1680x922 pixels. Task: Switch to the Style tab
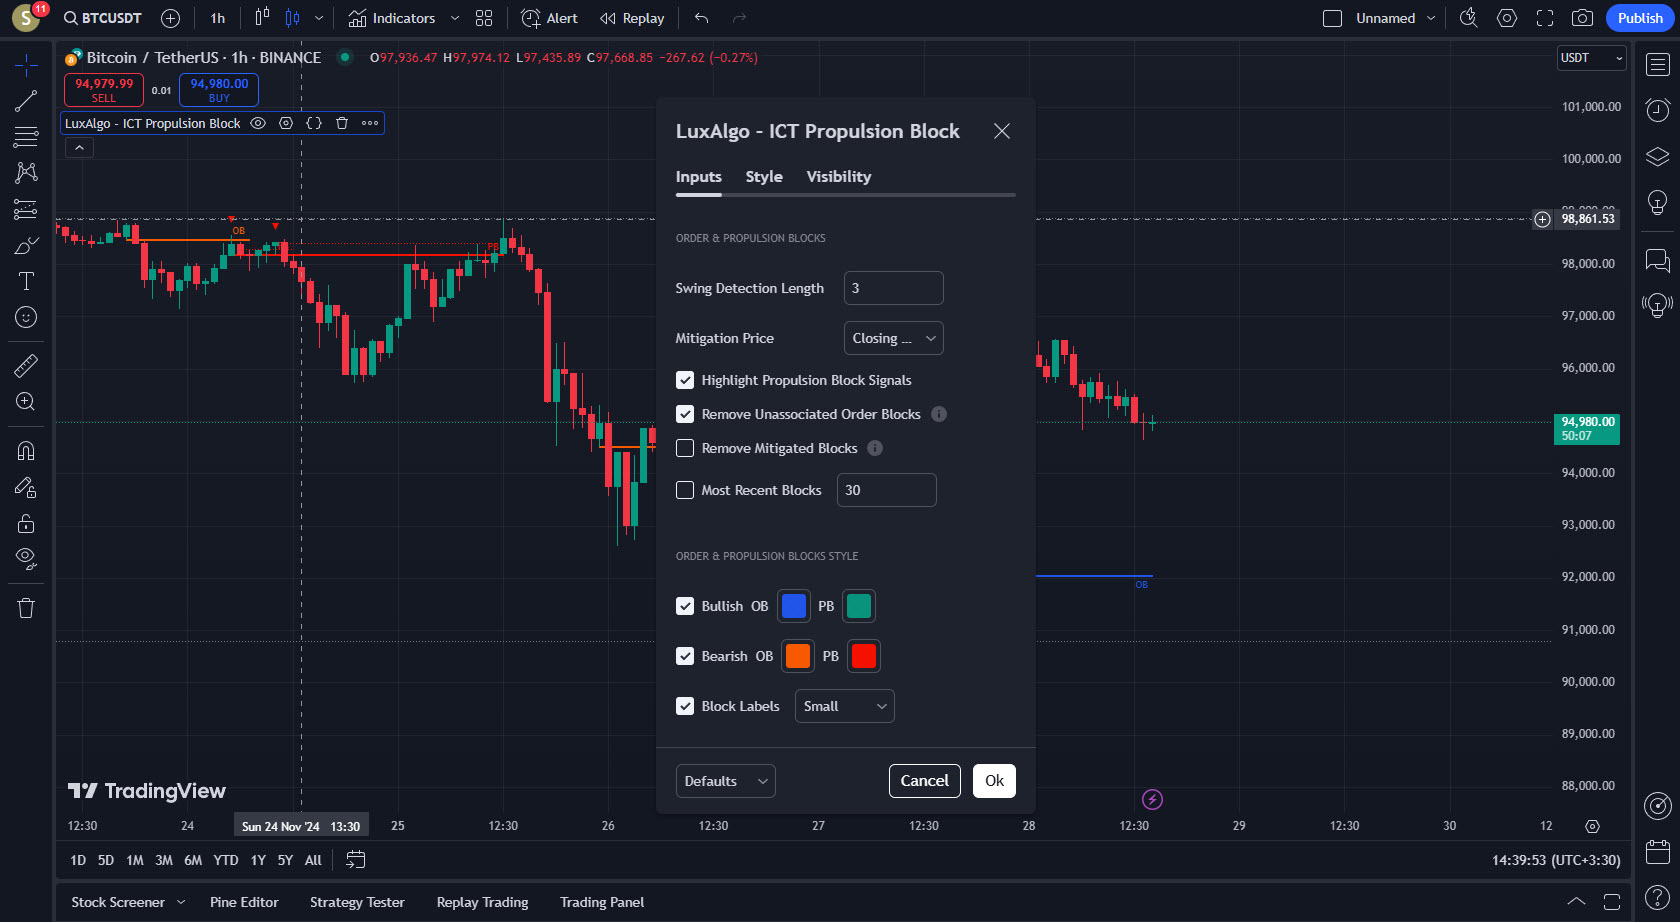point(764,177)
